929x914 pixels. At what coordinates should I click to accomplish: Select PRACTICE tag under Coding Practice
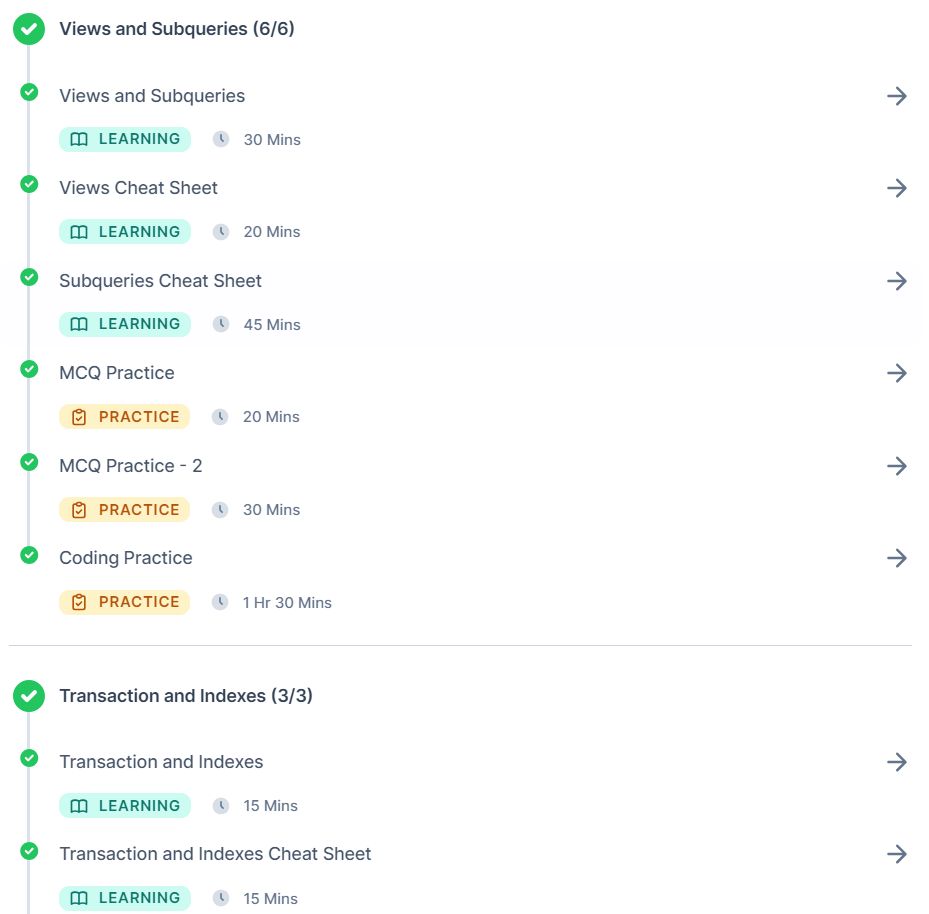pyautogui.click(x=124, y=602)
